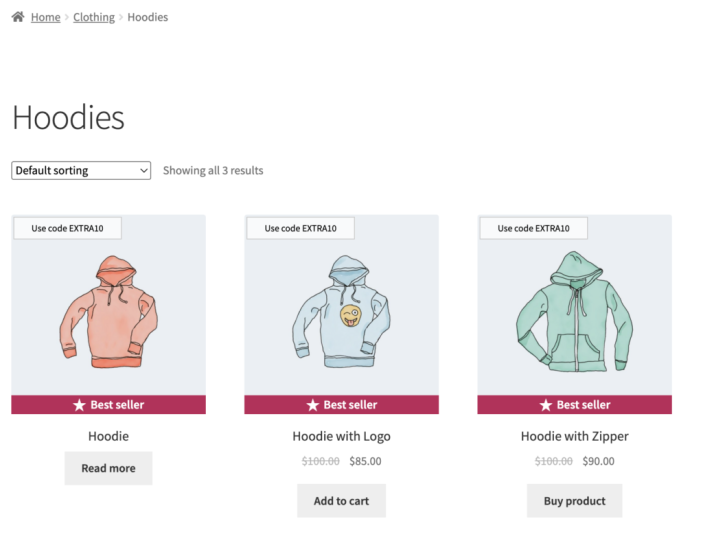This screenshot has width=703, height=541.
Task: Click Read more under Hoodie
Action: pos(108,468)
